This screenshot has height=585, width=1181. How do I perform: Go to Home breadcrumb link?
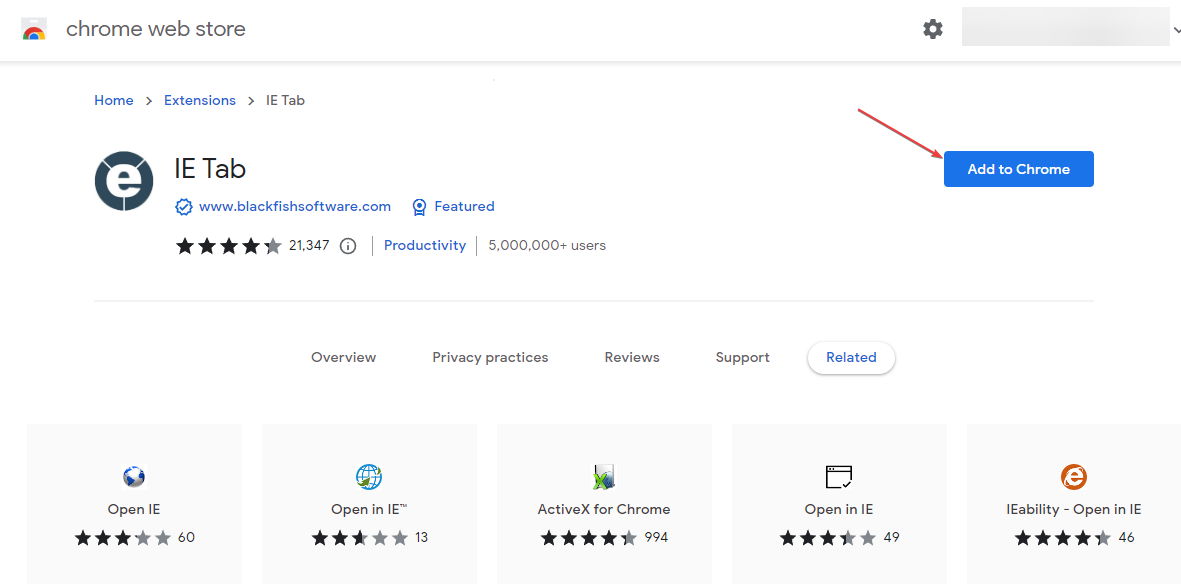114,101
